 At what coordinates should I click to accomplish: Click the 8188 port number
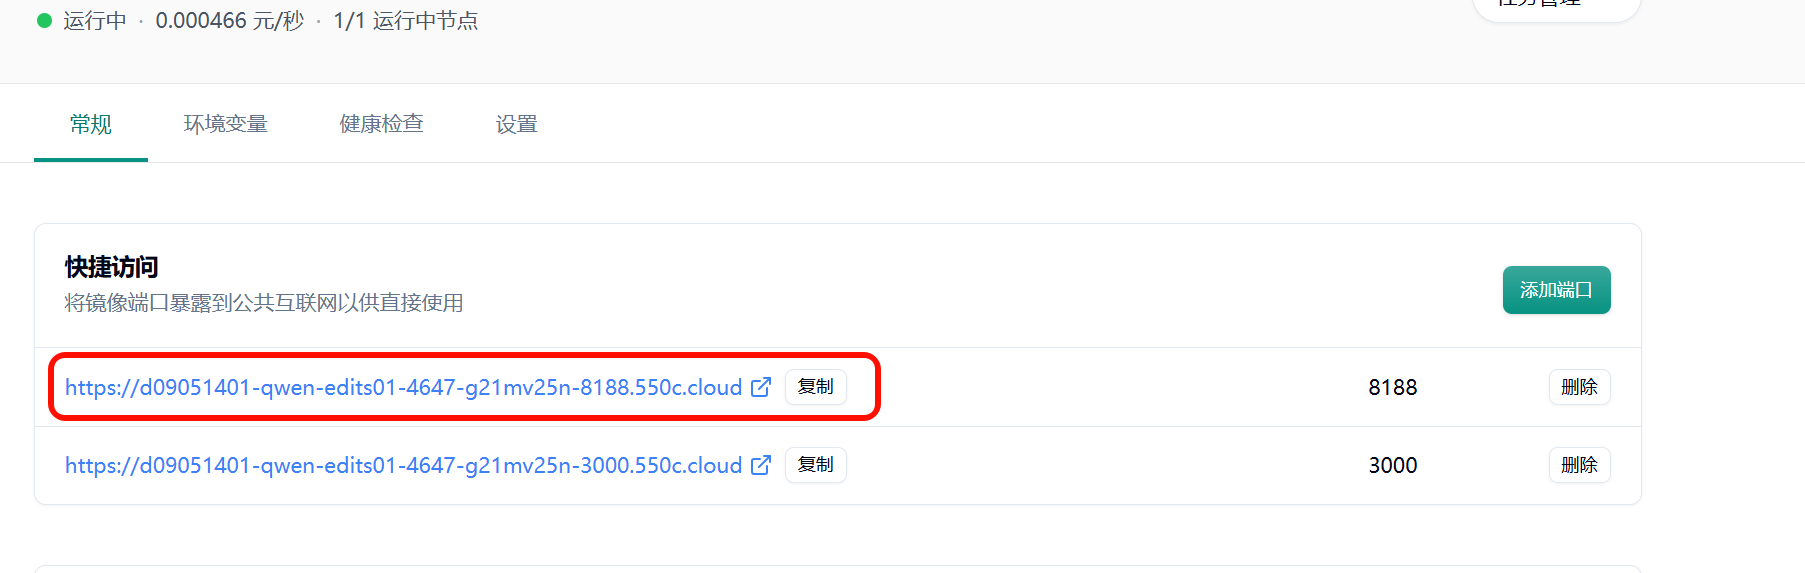(1392, 387)
